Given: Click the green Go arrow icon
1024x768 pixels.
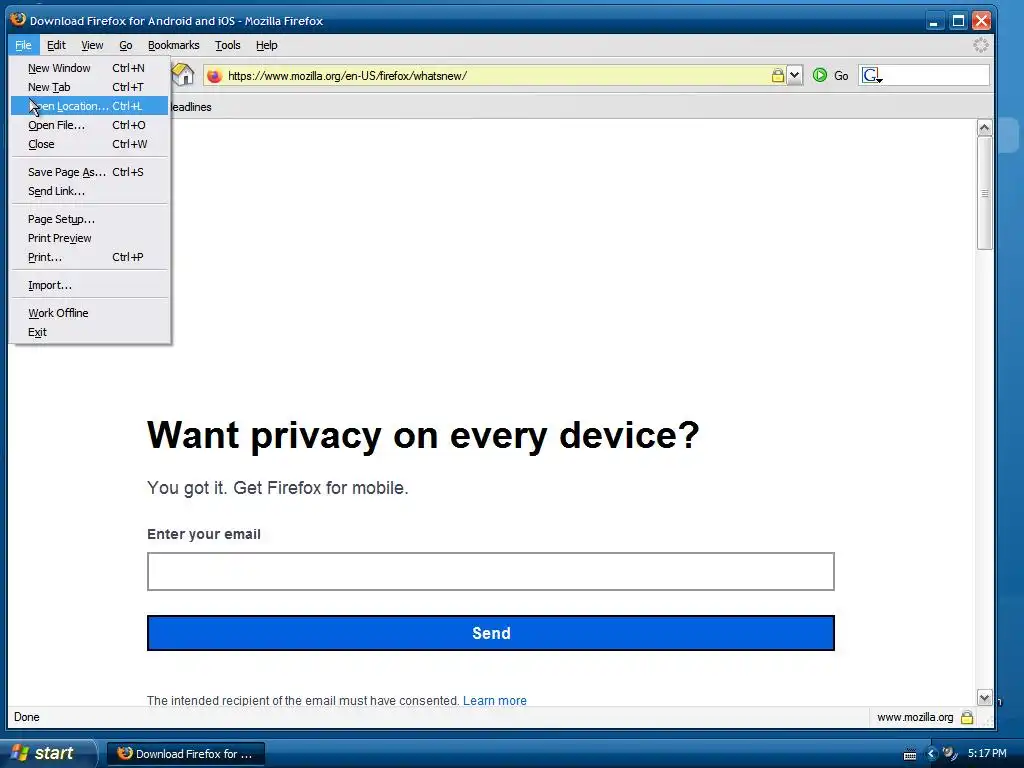Looking at the screenshot, I should click(x=820, y=75).
